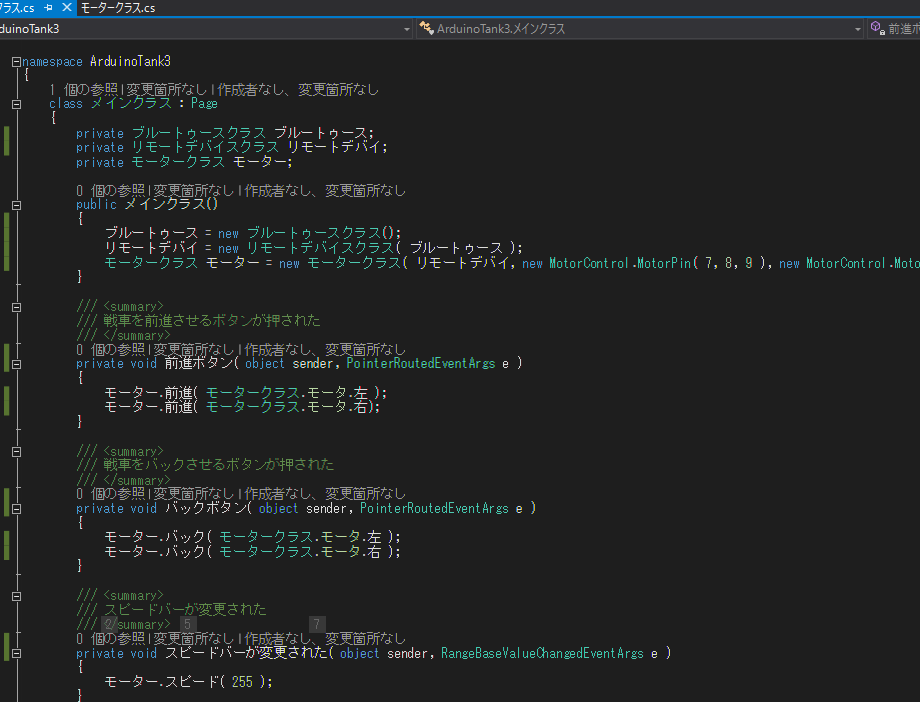Collapse the namespace ArduinoTank3 block
920x702 pixels.
click(x=16, y=62)
